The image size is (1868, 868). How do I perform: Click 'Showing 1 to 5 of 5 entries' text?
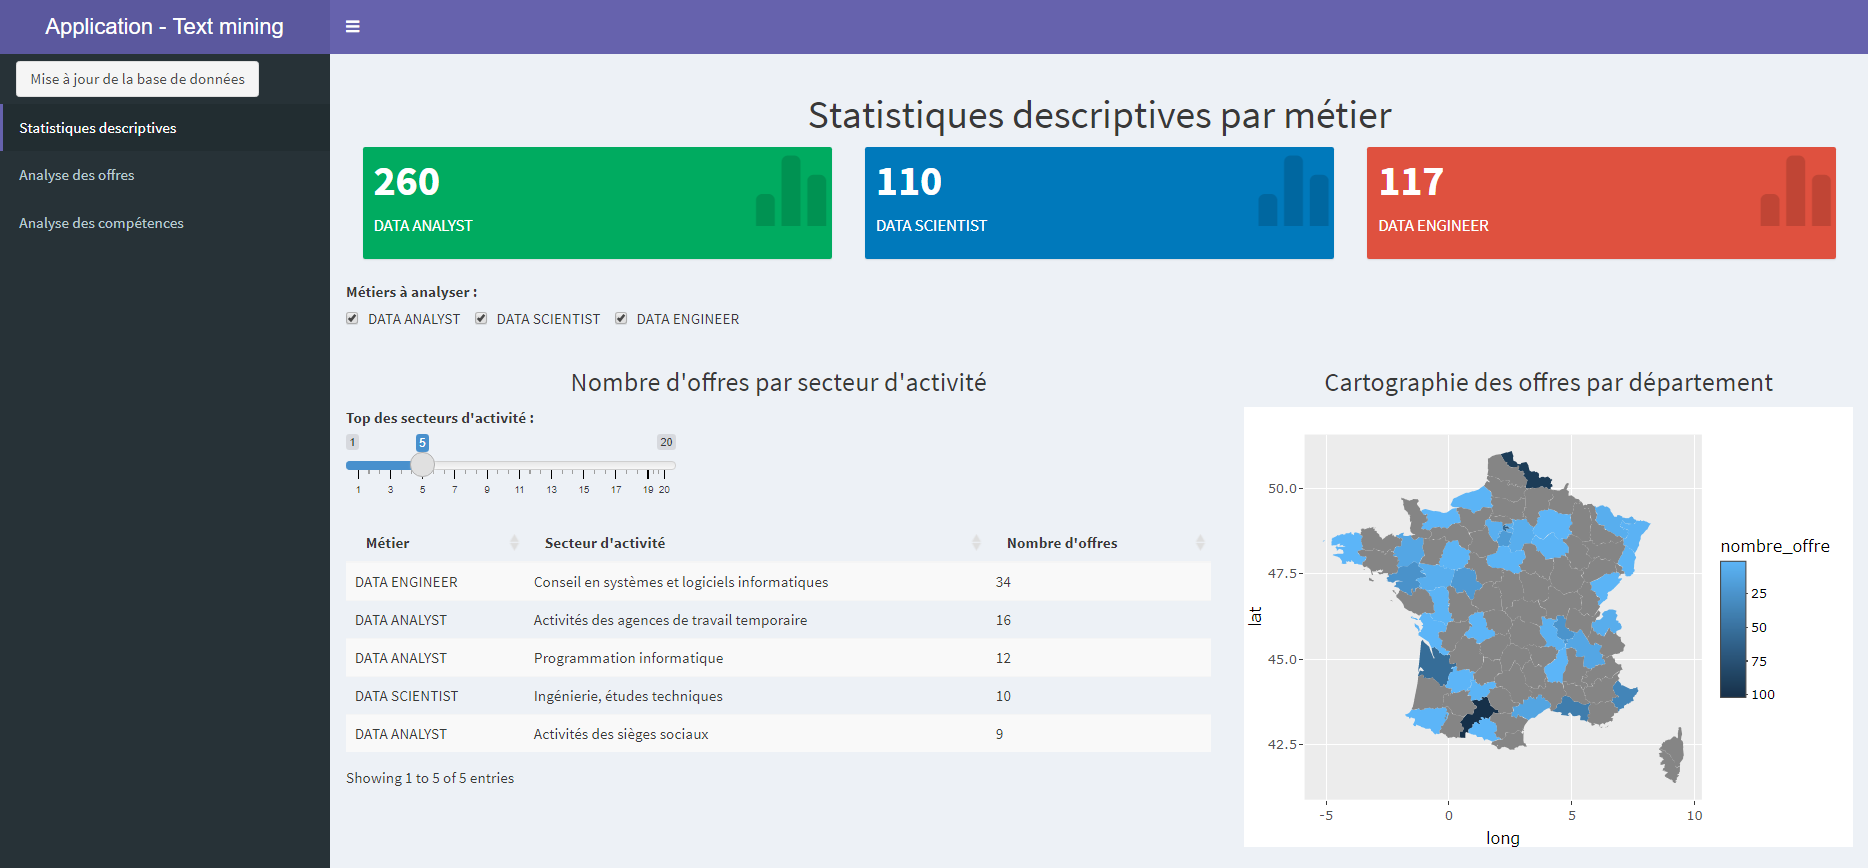coord(430,778)
